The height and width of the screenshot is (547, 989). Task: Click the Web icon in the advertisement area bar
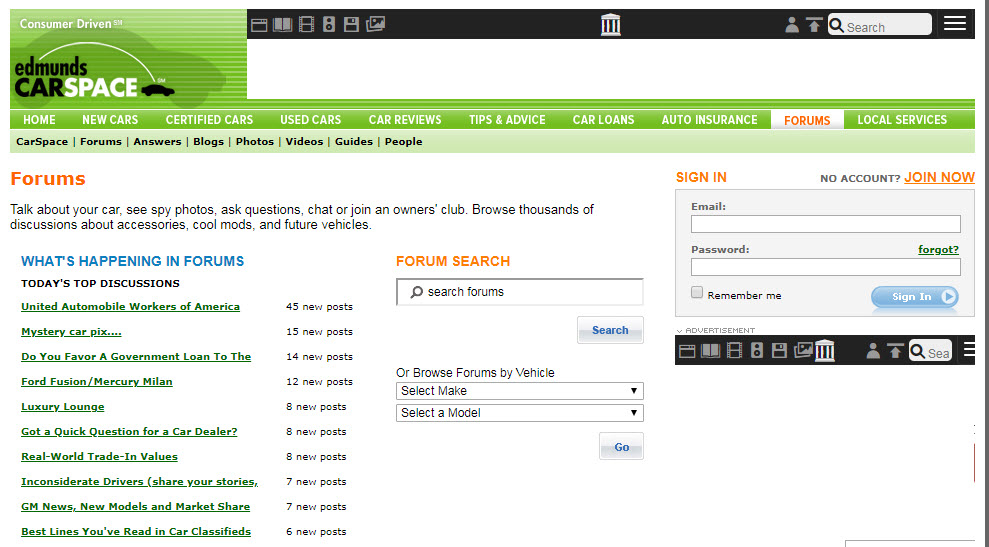(687, 351)
